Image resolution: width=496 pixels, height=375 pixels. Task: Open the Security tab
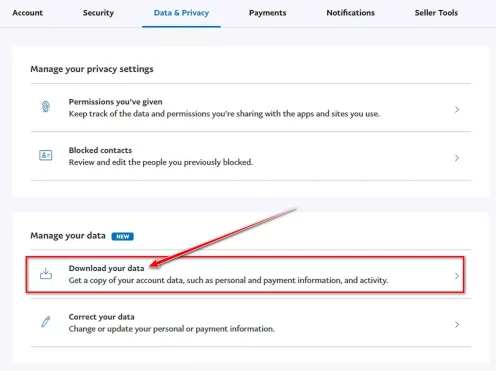tap(98, 13)
